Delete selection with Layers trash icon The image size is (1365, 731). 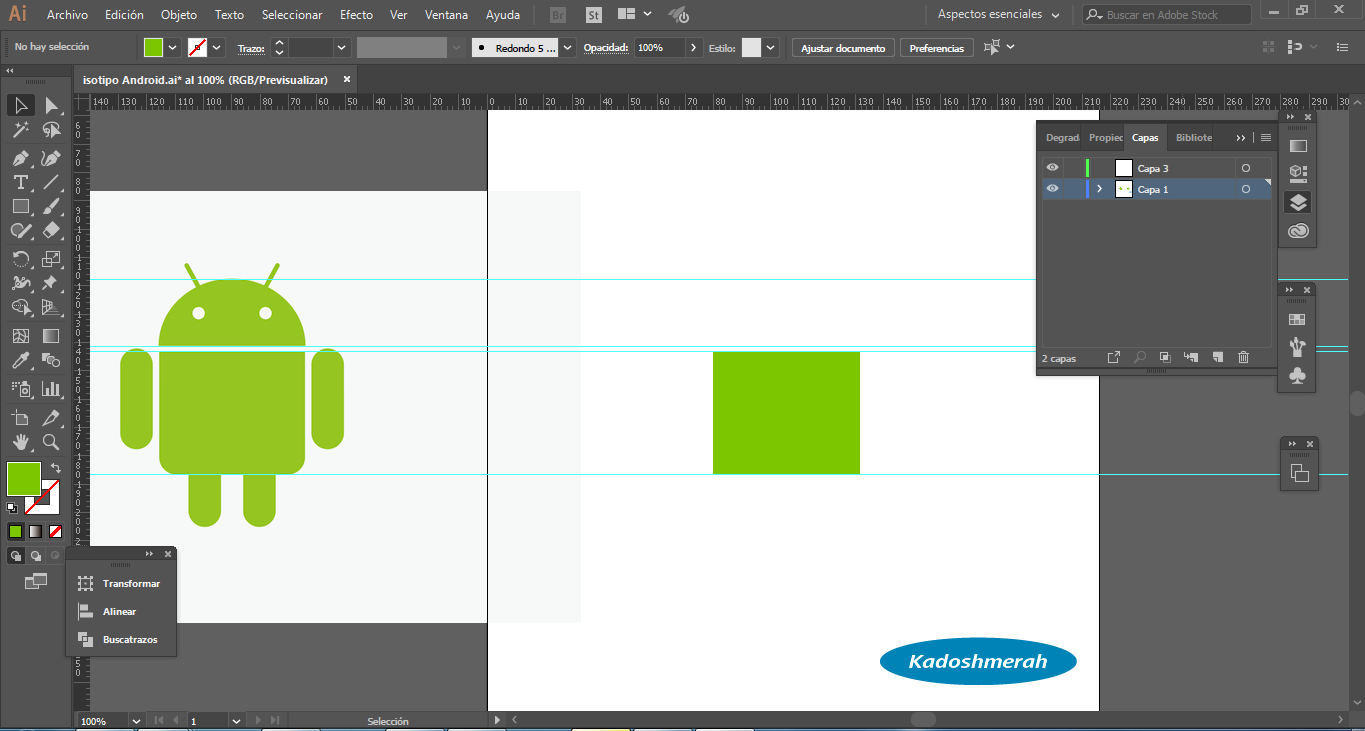tap(1243, 357)
